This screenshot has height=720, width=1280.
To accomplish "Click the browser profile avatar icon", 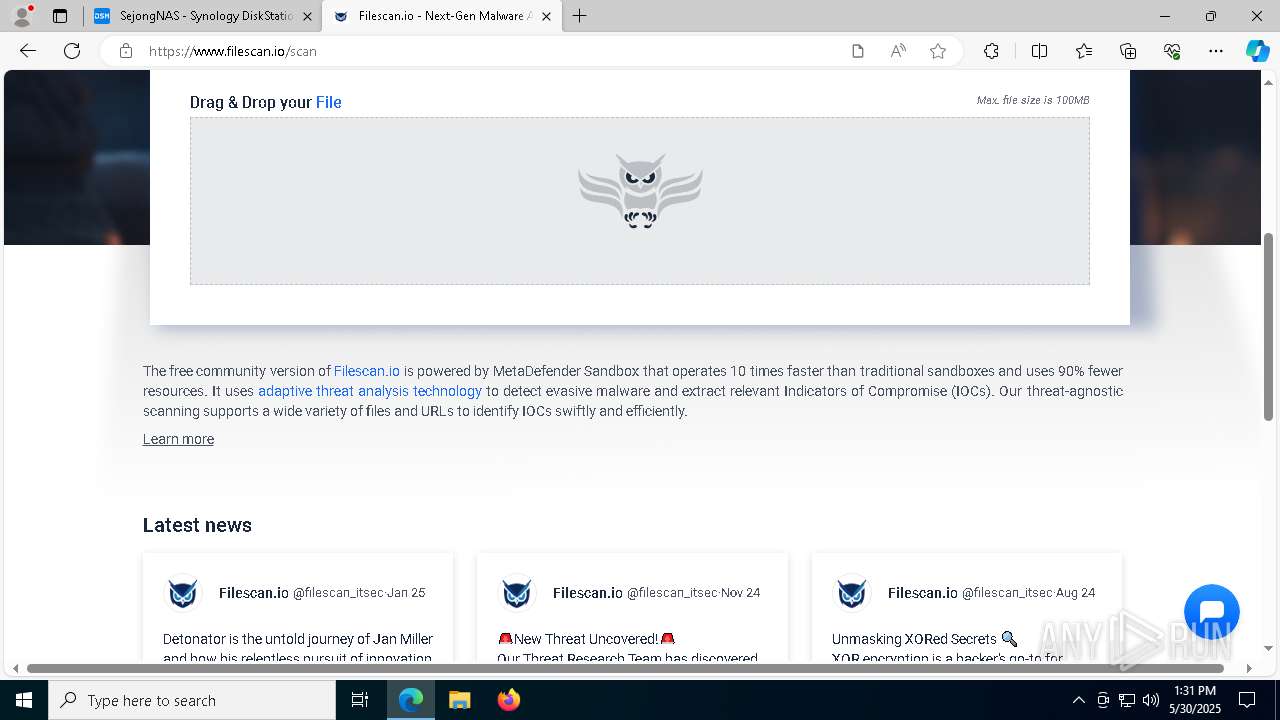I will click(22, 16).
